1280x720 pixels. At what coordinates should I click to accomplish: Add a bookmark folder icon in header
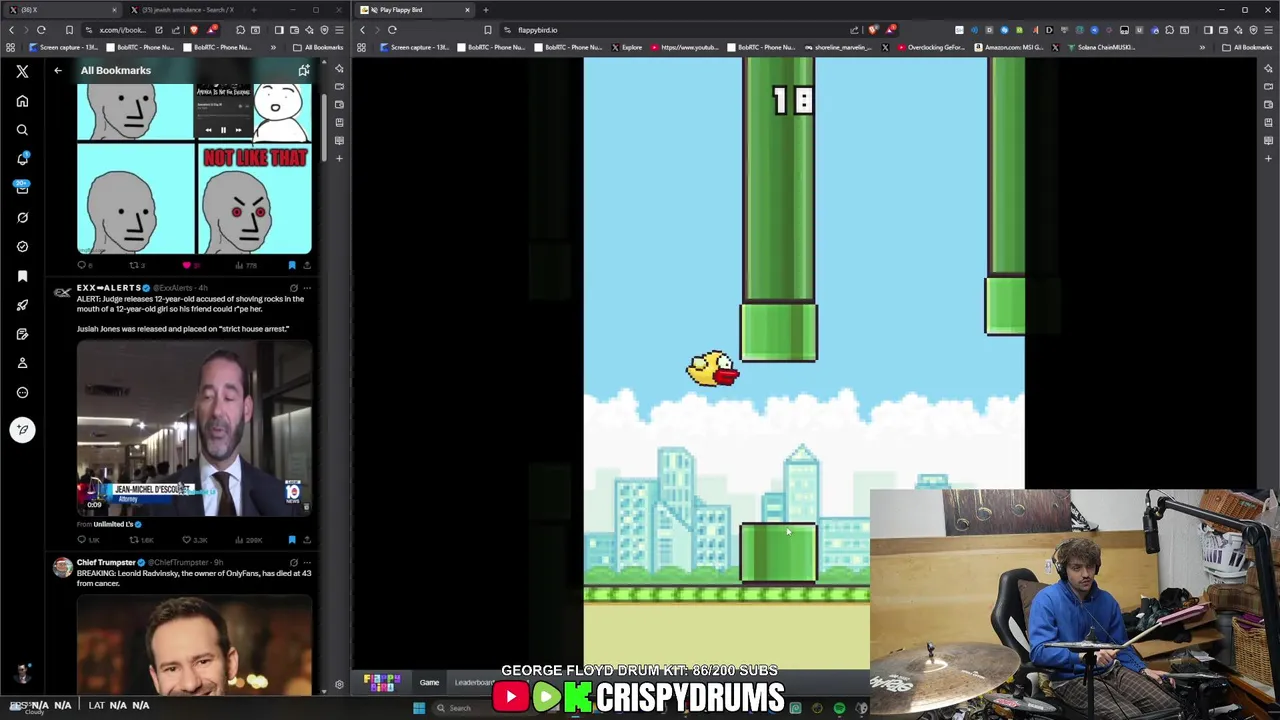click(x=304, y=70)
